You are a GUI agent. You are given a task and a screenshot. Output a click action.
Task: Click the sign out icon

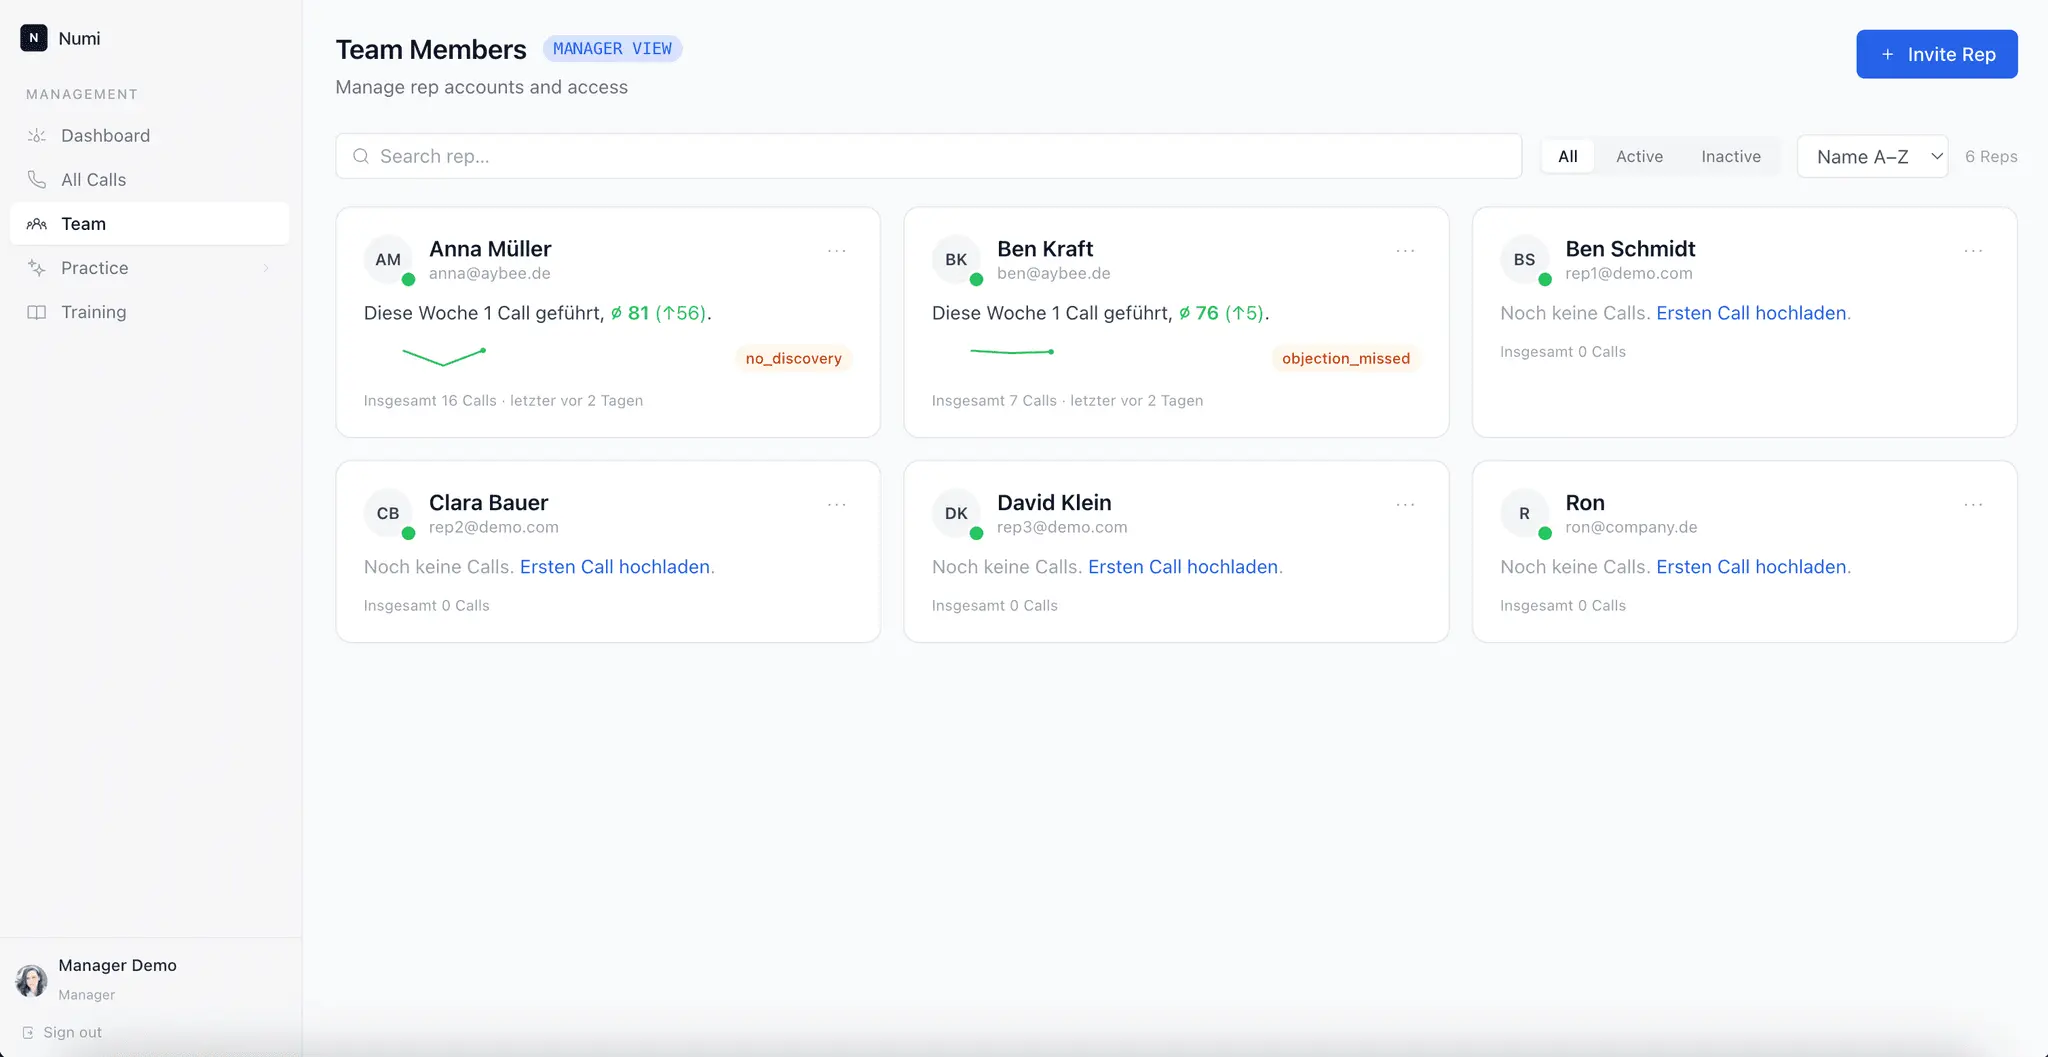pyautogui.click(x=28, y=1032)
